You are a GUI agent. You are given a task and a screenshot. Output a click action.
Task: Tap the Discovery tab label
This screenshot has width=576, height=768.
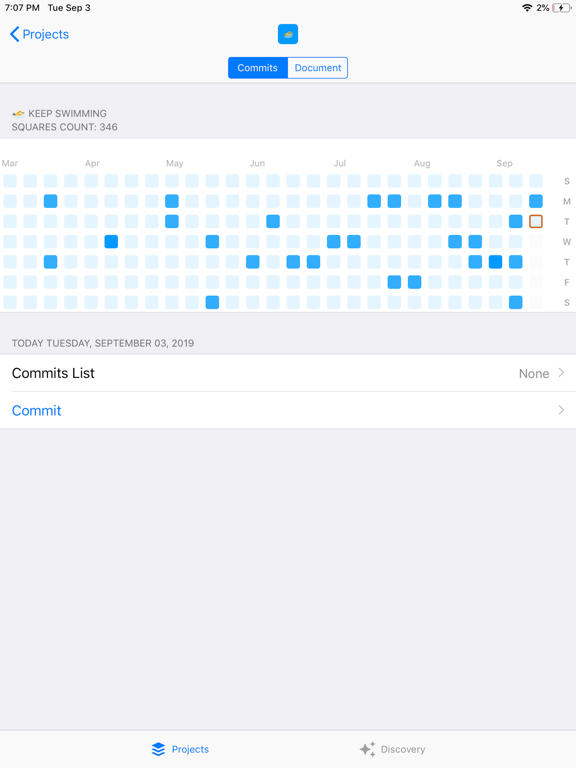[403, 749]
